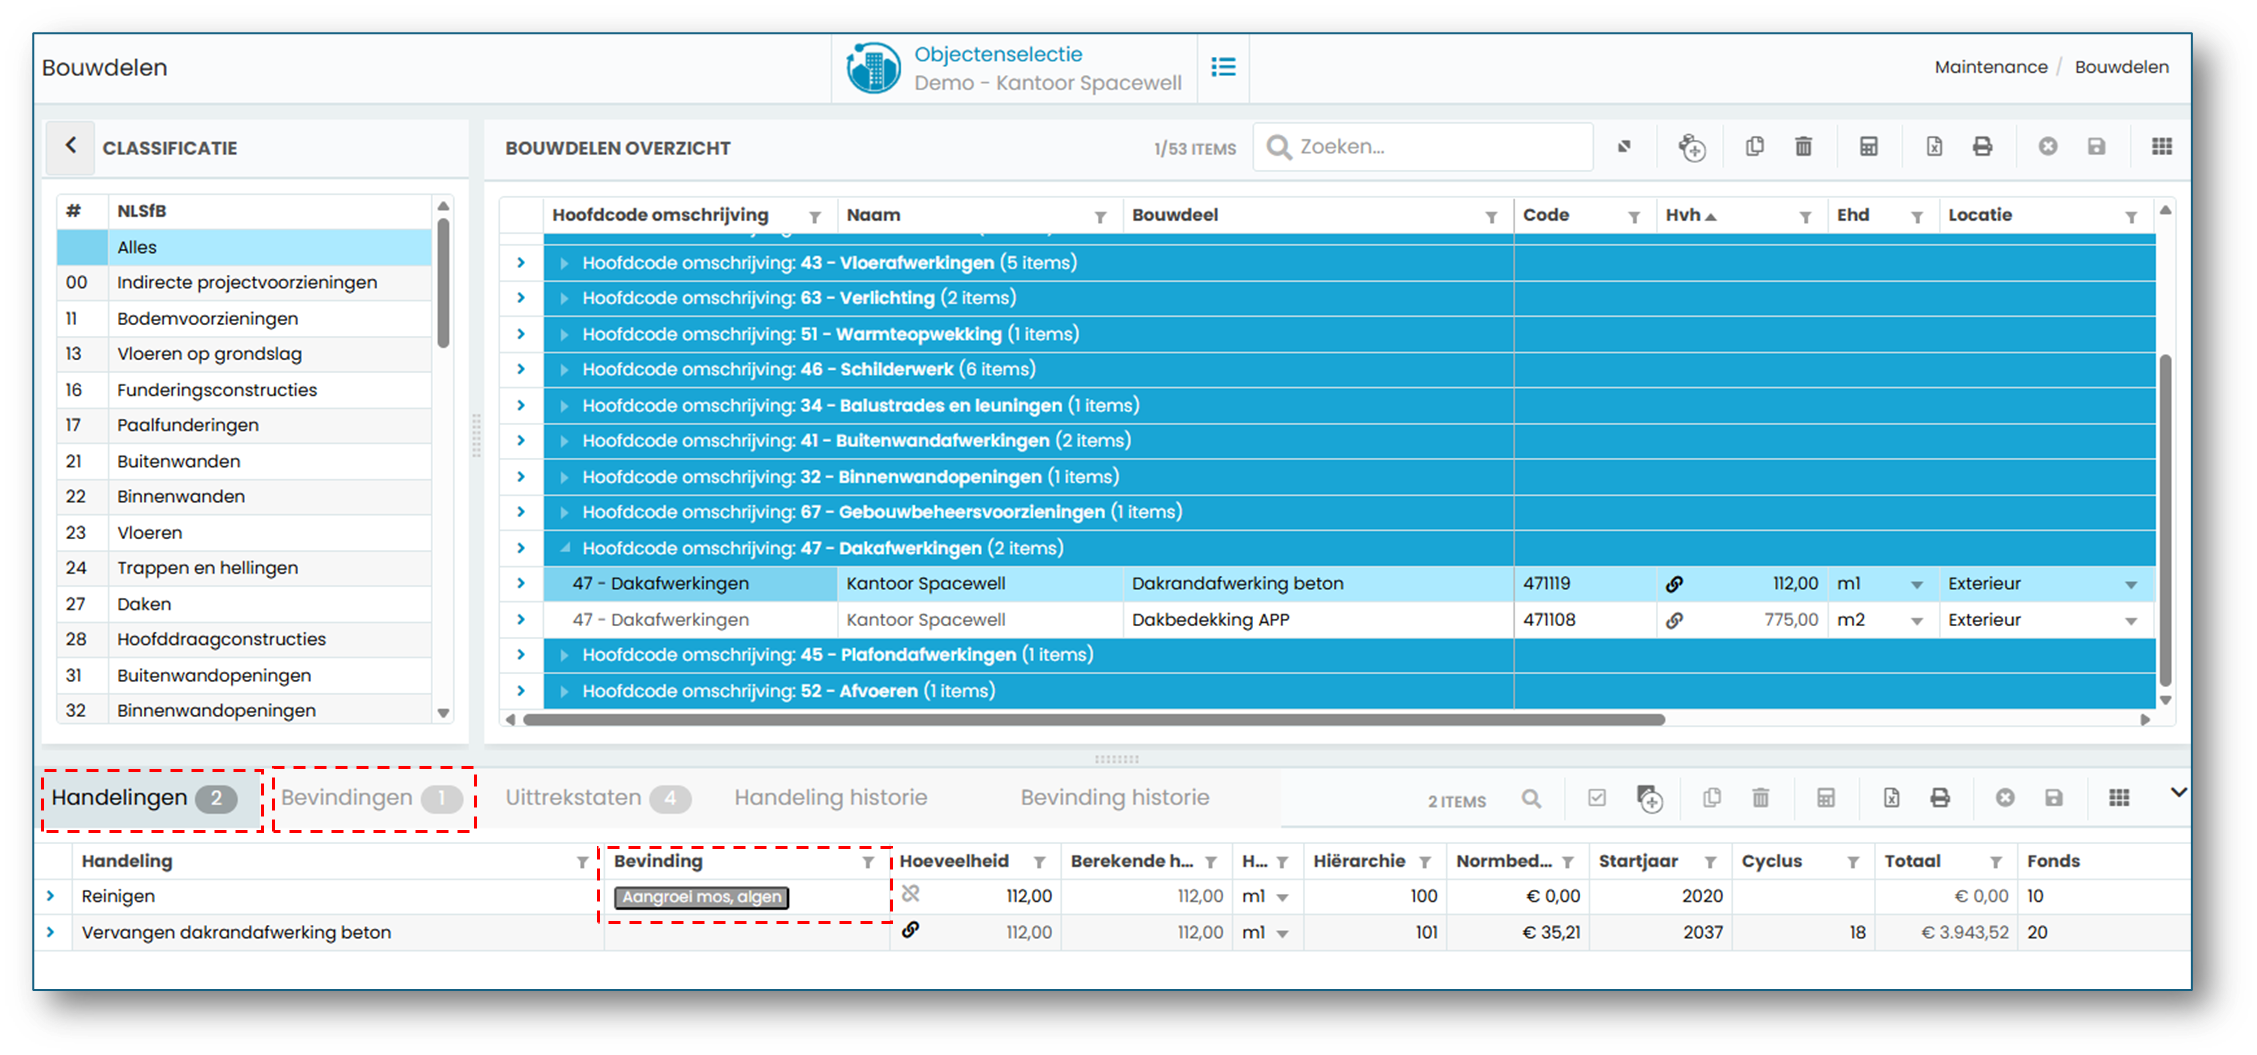Cancel changes in the Bouwdelen overzicht toolbar
This screenshot has height=1055, width=2257.
(2048, 147)
